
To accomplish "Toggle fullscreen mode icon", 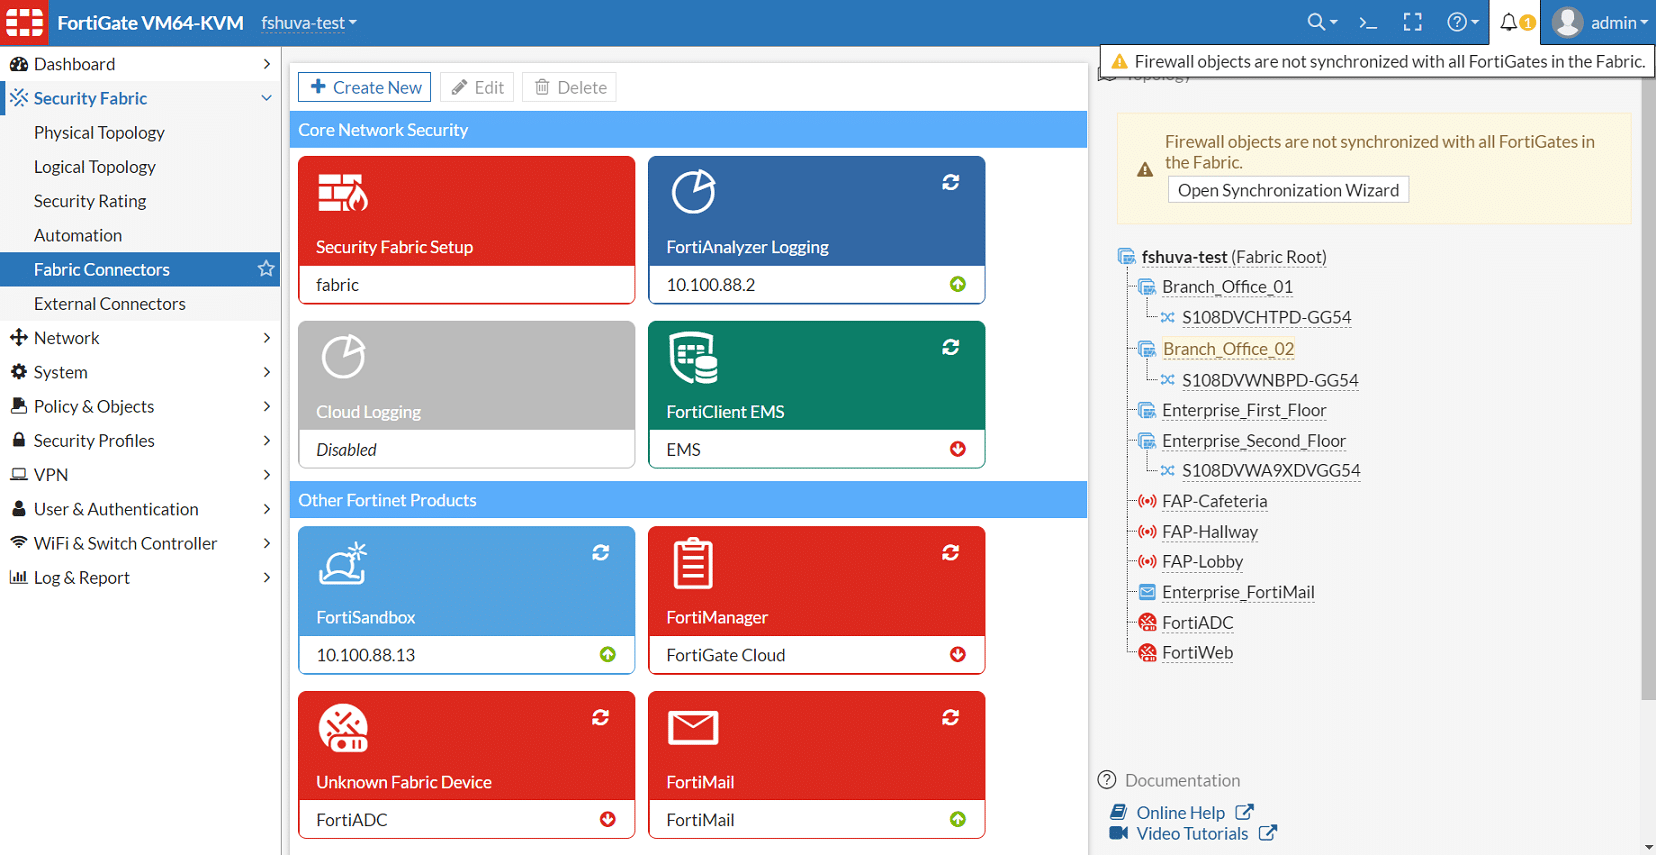I will [1412, 22].
